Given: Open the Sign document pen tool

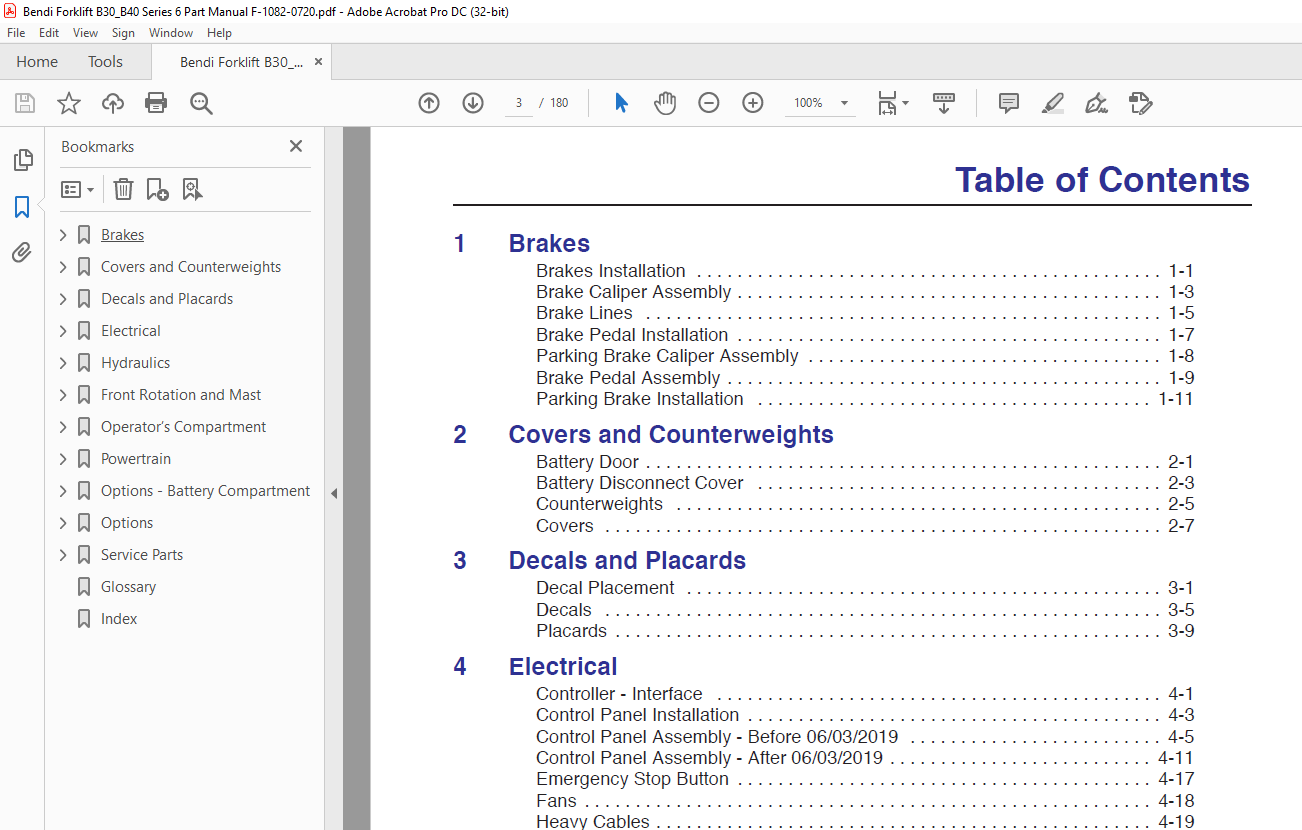Looking at the screenshot, I should click(1096, 103).
